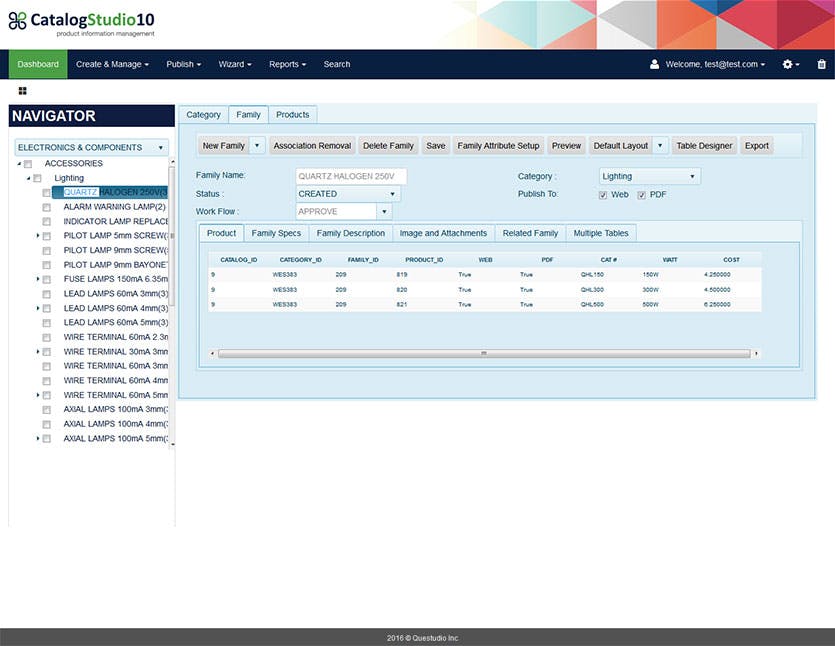The width and height of the screenshot is (835, 646).
Task: Open the Status CREATED dropdown
Action: (x=348, y=194)
